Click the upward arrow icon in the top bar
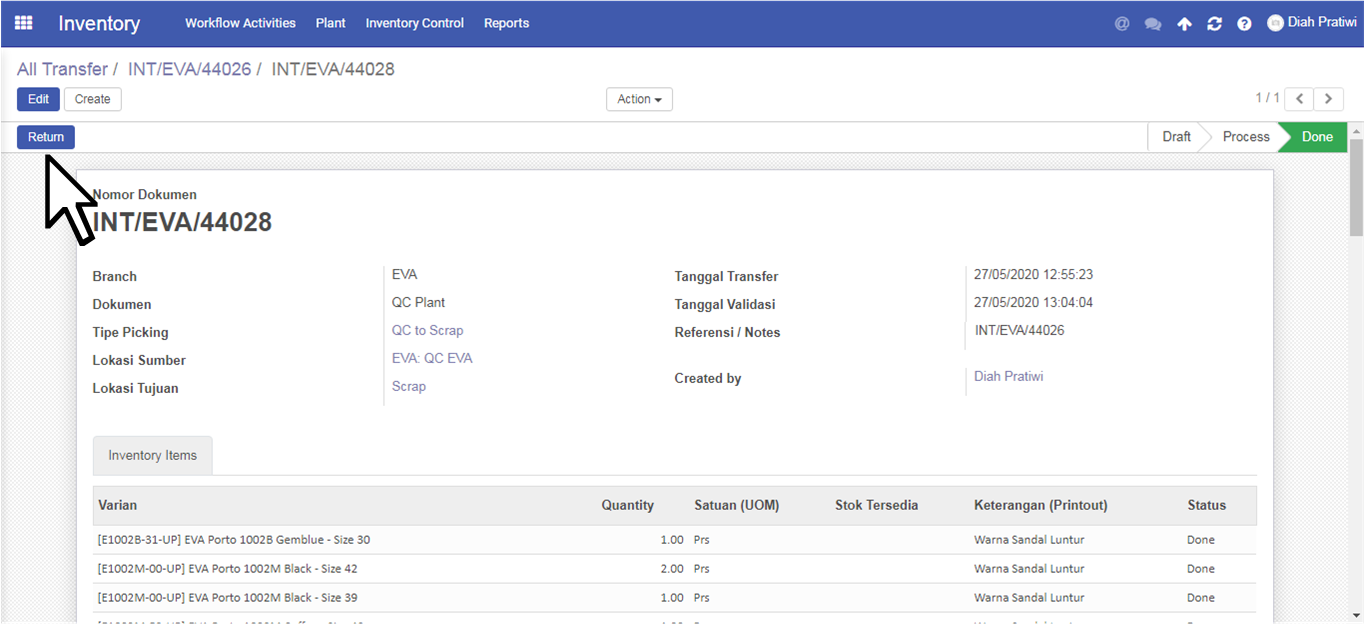 click(1184, 24)
